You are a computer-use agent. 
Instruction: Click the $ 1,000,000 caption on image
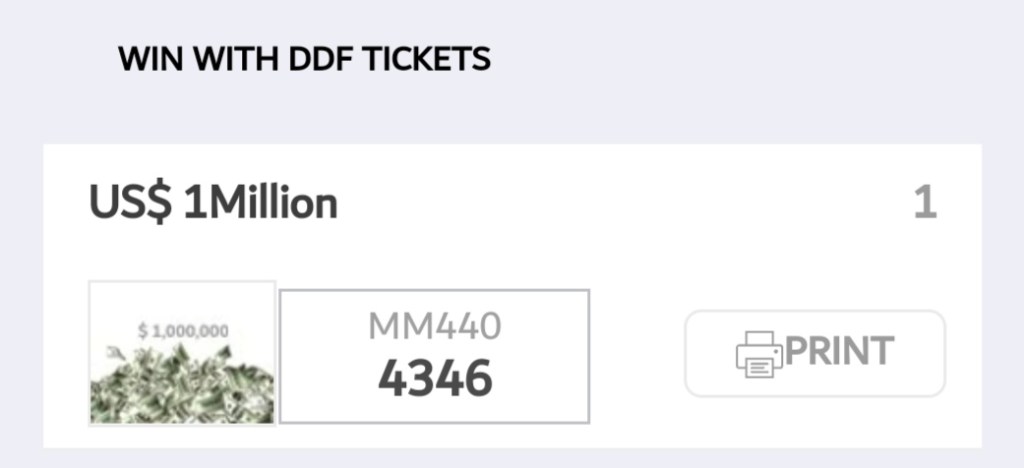point(182,329)
